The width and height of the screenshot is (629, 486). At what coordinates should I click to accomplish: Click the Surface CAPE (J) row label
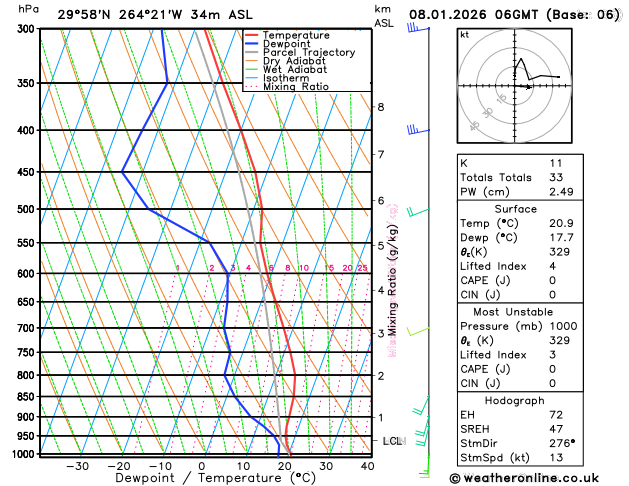(x=485, y=280)
